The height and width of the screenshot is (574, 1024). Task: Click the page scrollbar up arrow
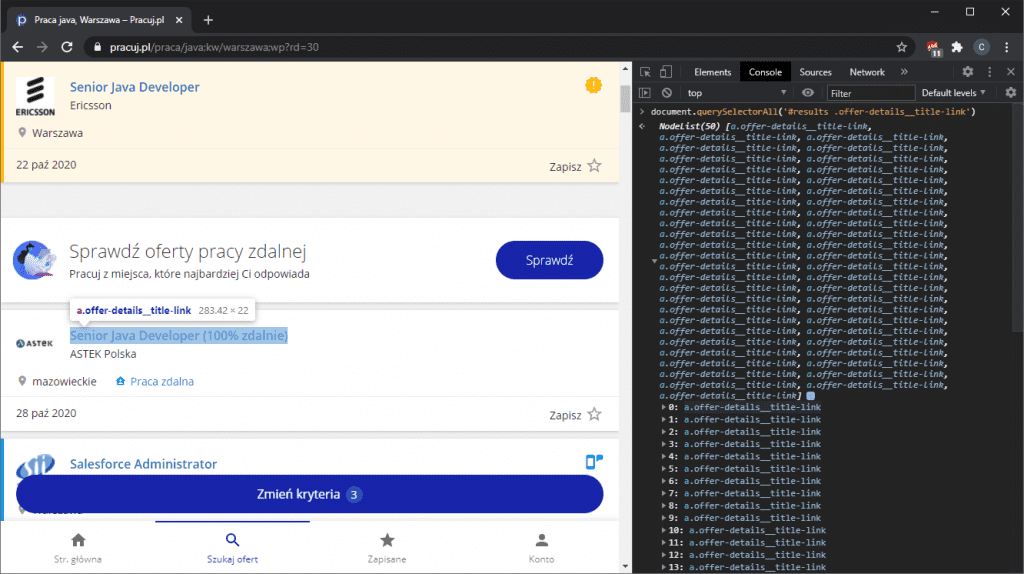click(x=626, y=69)
